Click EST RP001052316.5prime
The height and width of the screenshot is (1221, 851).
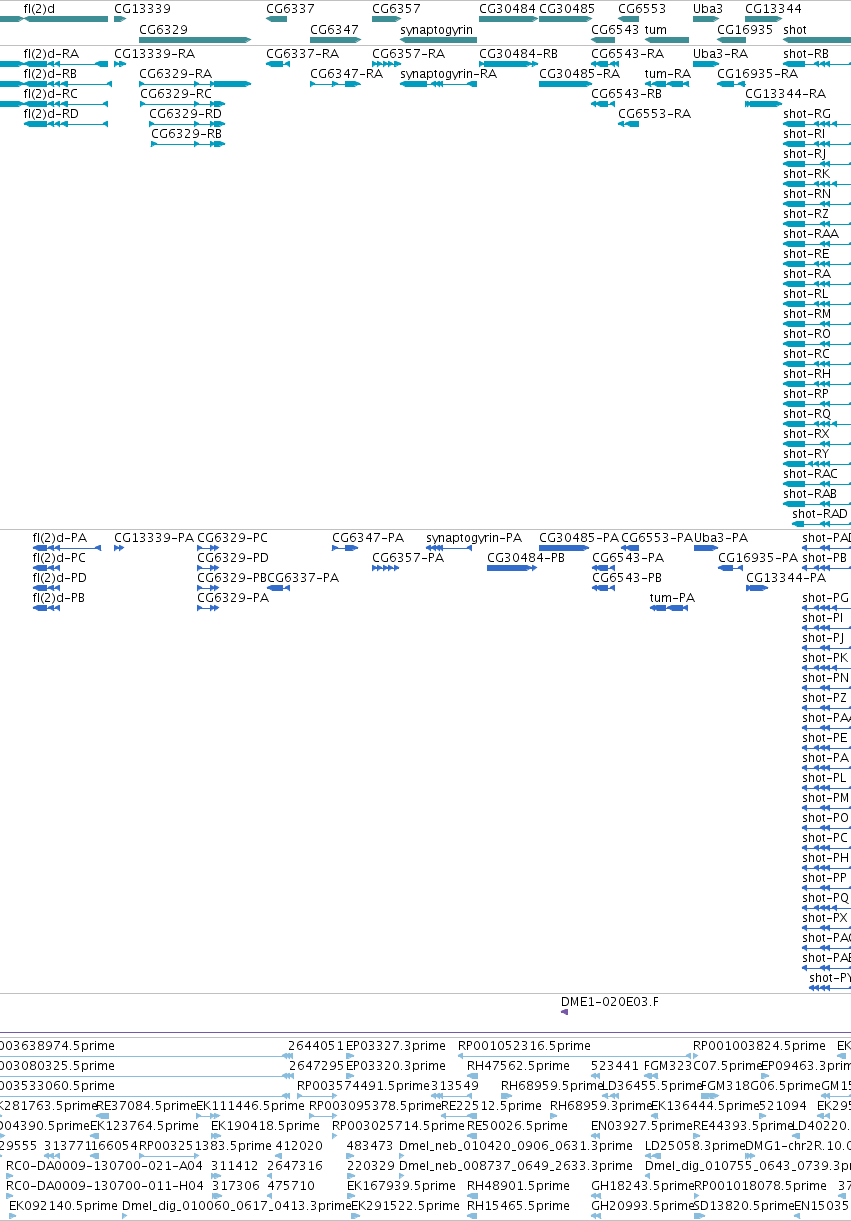click(x=524, y=1046)
